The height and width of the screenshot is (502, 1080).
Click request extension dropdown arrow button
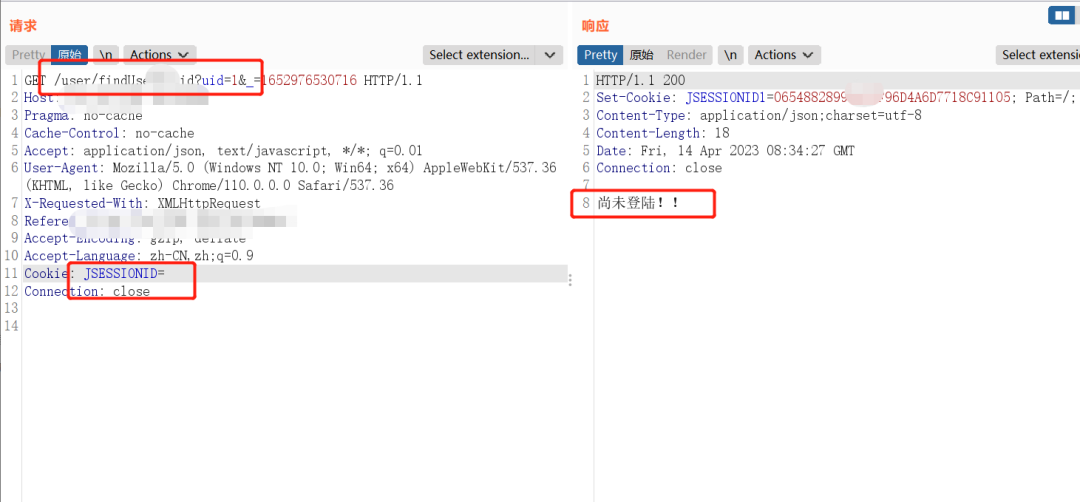tap(550, 55)
